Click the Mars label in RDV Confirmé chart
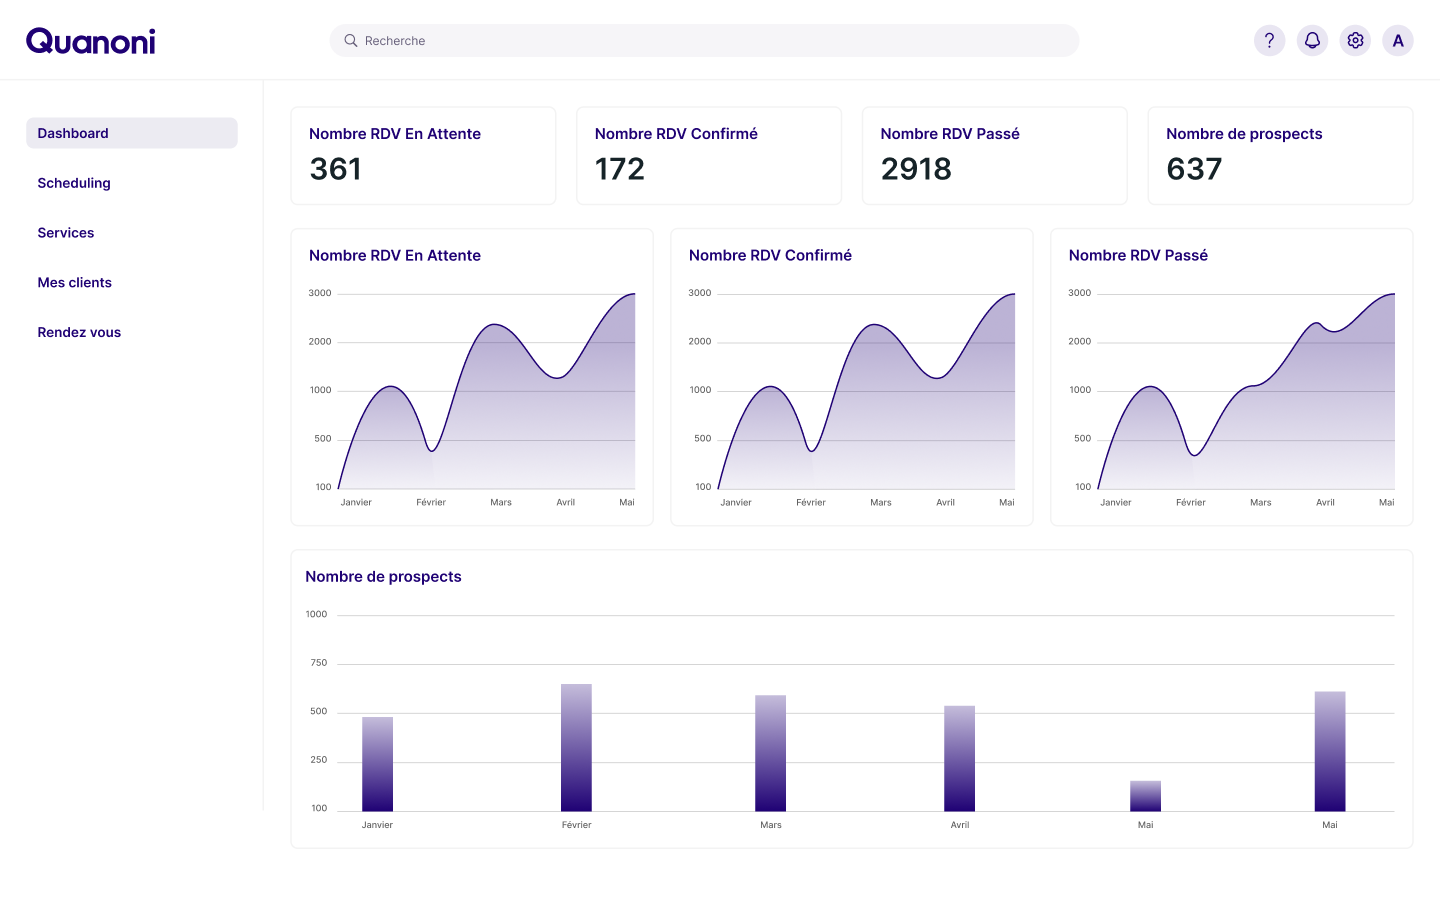The height and width of the screenshot is (924, 1440). coord(881,503)
